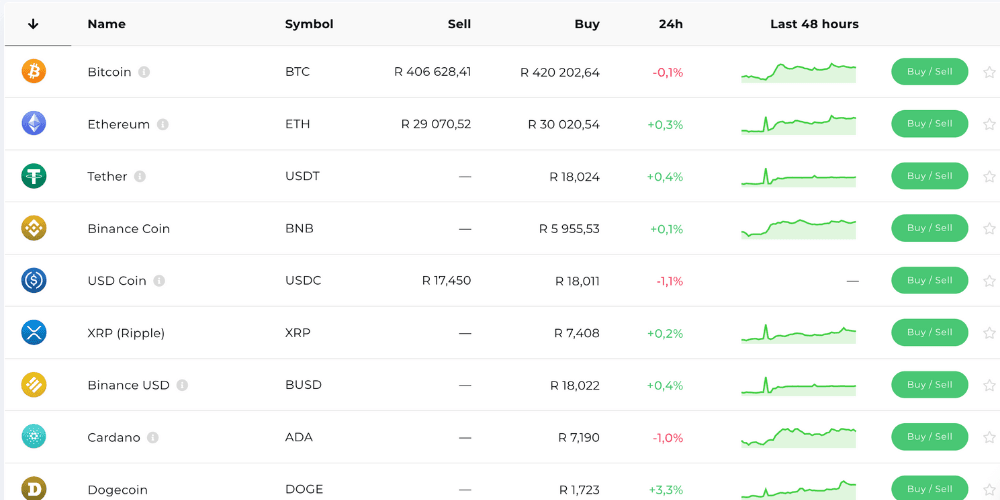1000x500 pixels.
Task: Click the Cardano logo icon
Action: (34, 437)
